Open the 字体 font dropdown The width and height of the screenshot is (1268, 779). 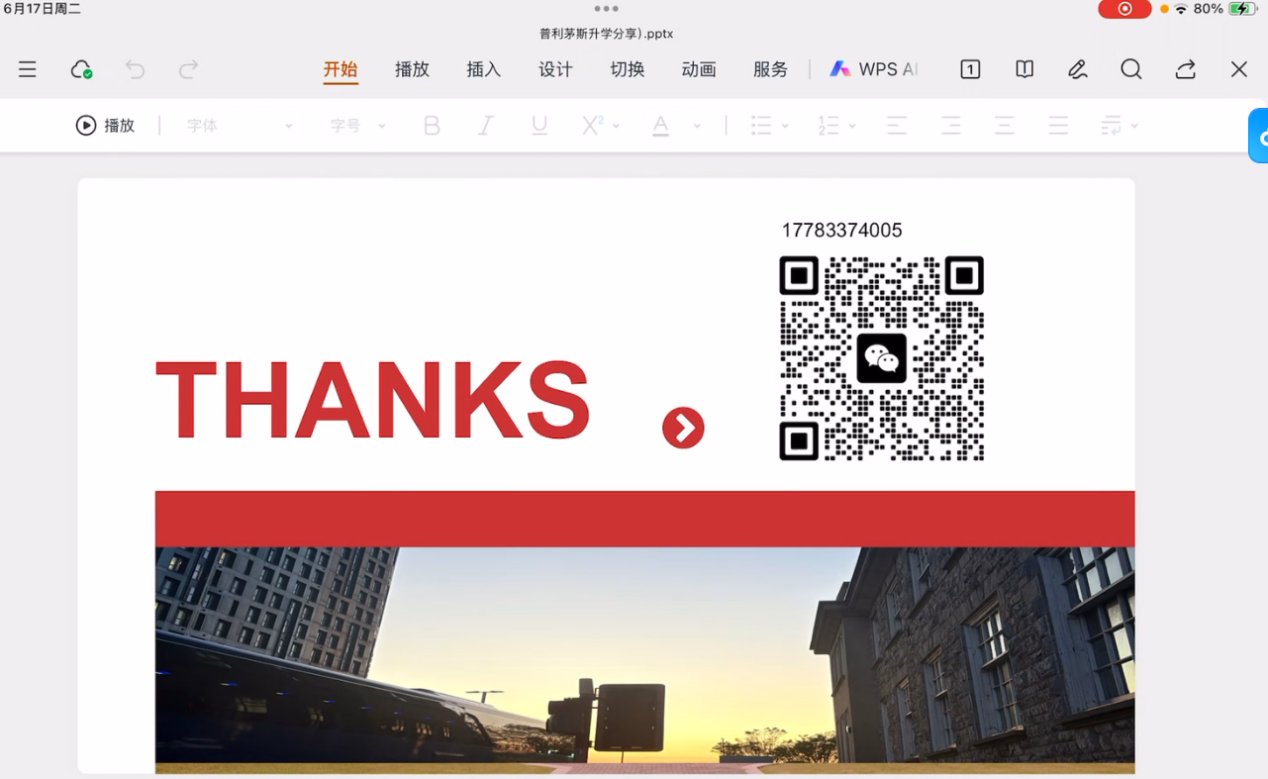[240, 126]
